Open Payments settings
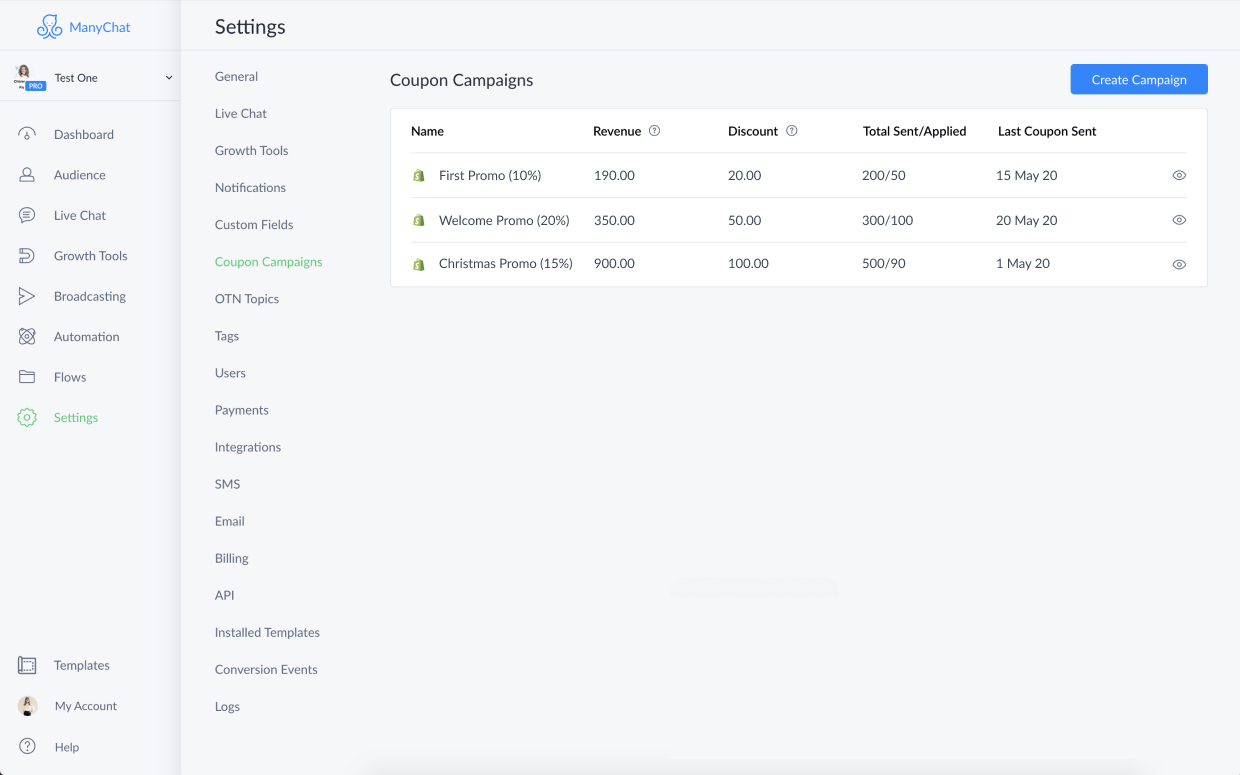 [x=242, y=410]
